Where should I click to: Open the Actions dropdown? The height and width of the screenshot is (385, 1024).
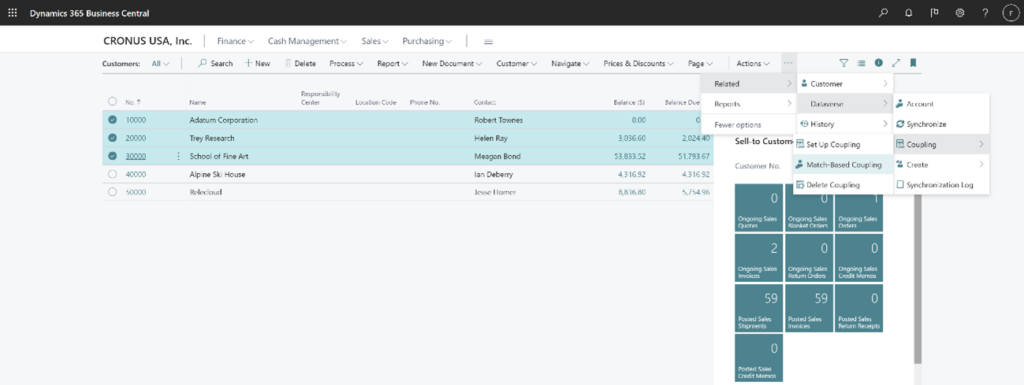pyautogui.click(x=753, y=63)
